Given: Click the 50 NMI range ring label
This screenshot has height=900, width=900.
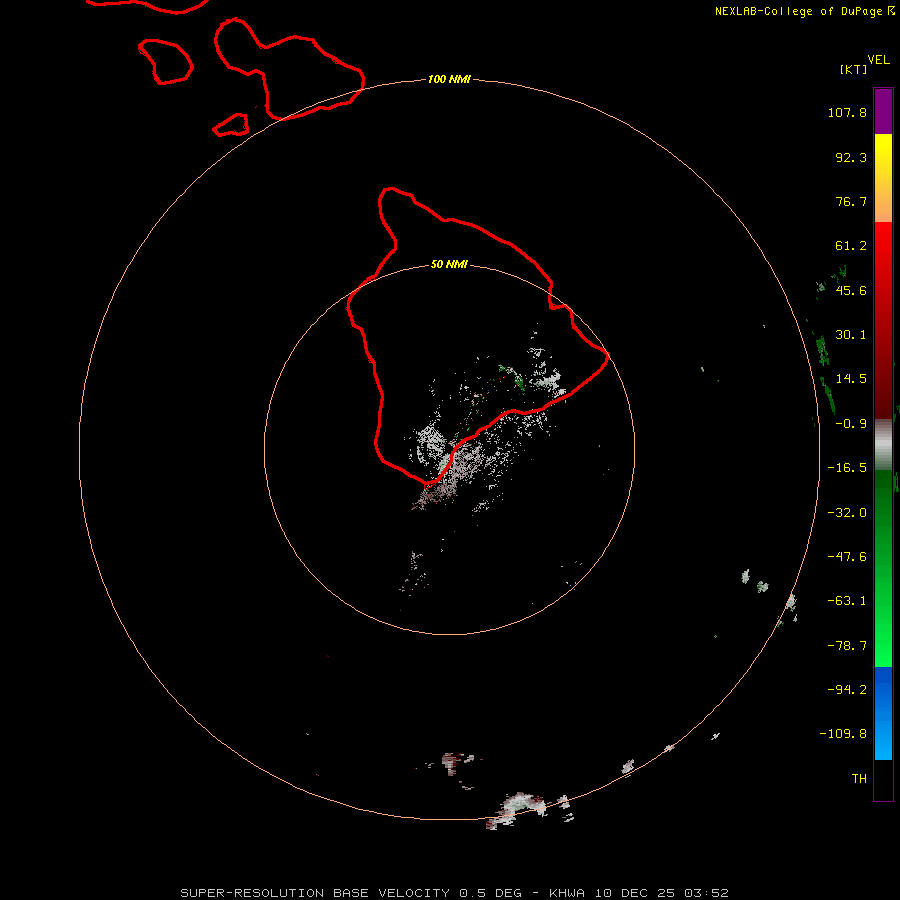Looking at the screenshot, I should (449, 265).
